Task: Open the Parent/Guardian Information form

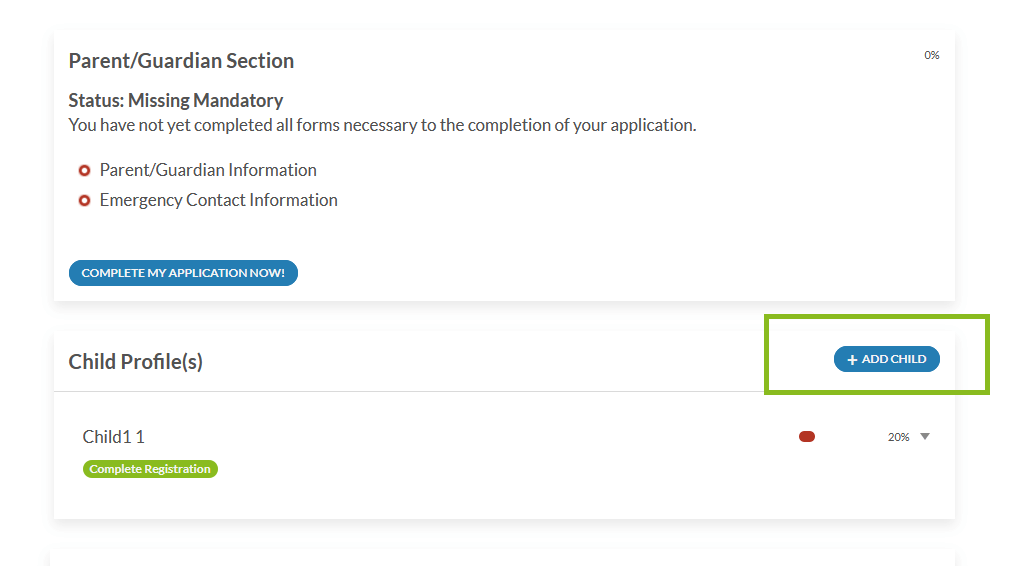Action: pyautogui.click(x=208, y=170)
